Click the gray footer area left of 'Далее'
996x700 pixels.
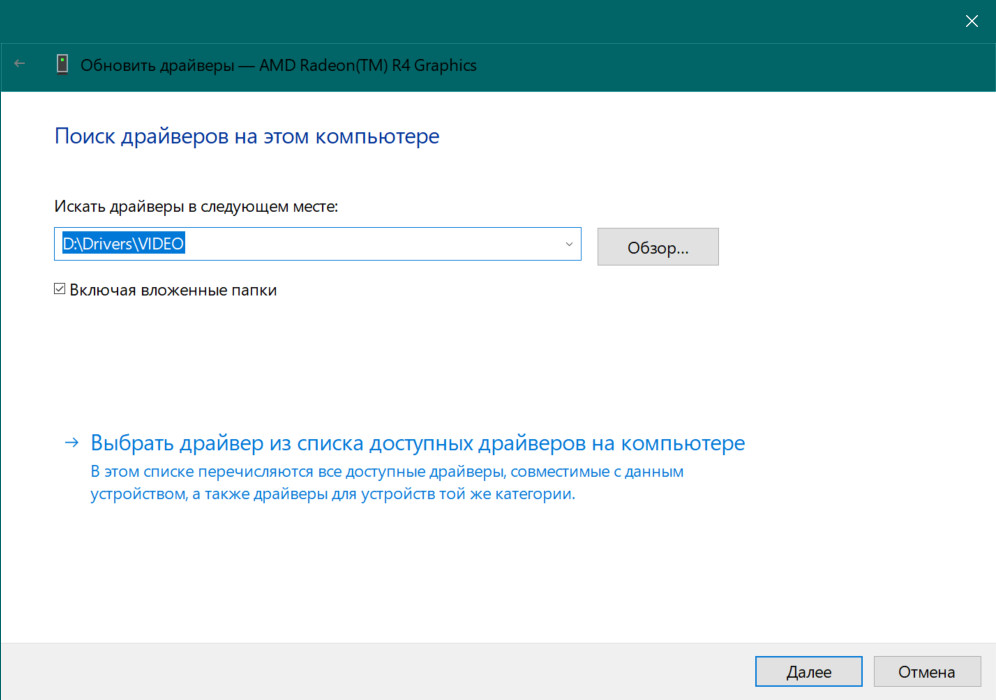point(380,671)
